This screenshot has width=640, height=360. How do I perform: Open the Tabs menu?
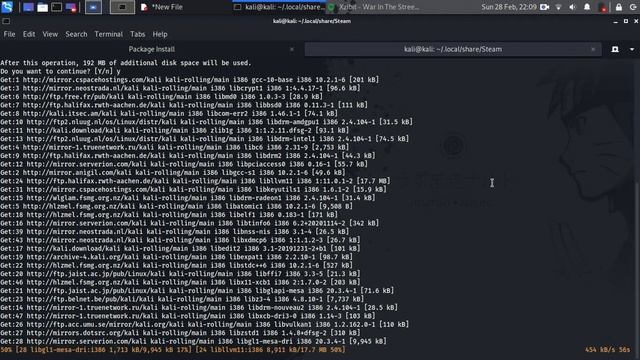tap(138, 34)
